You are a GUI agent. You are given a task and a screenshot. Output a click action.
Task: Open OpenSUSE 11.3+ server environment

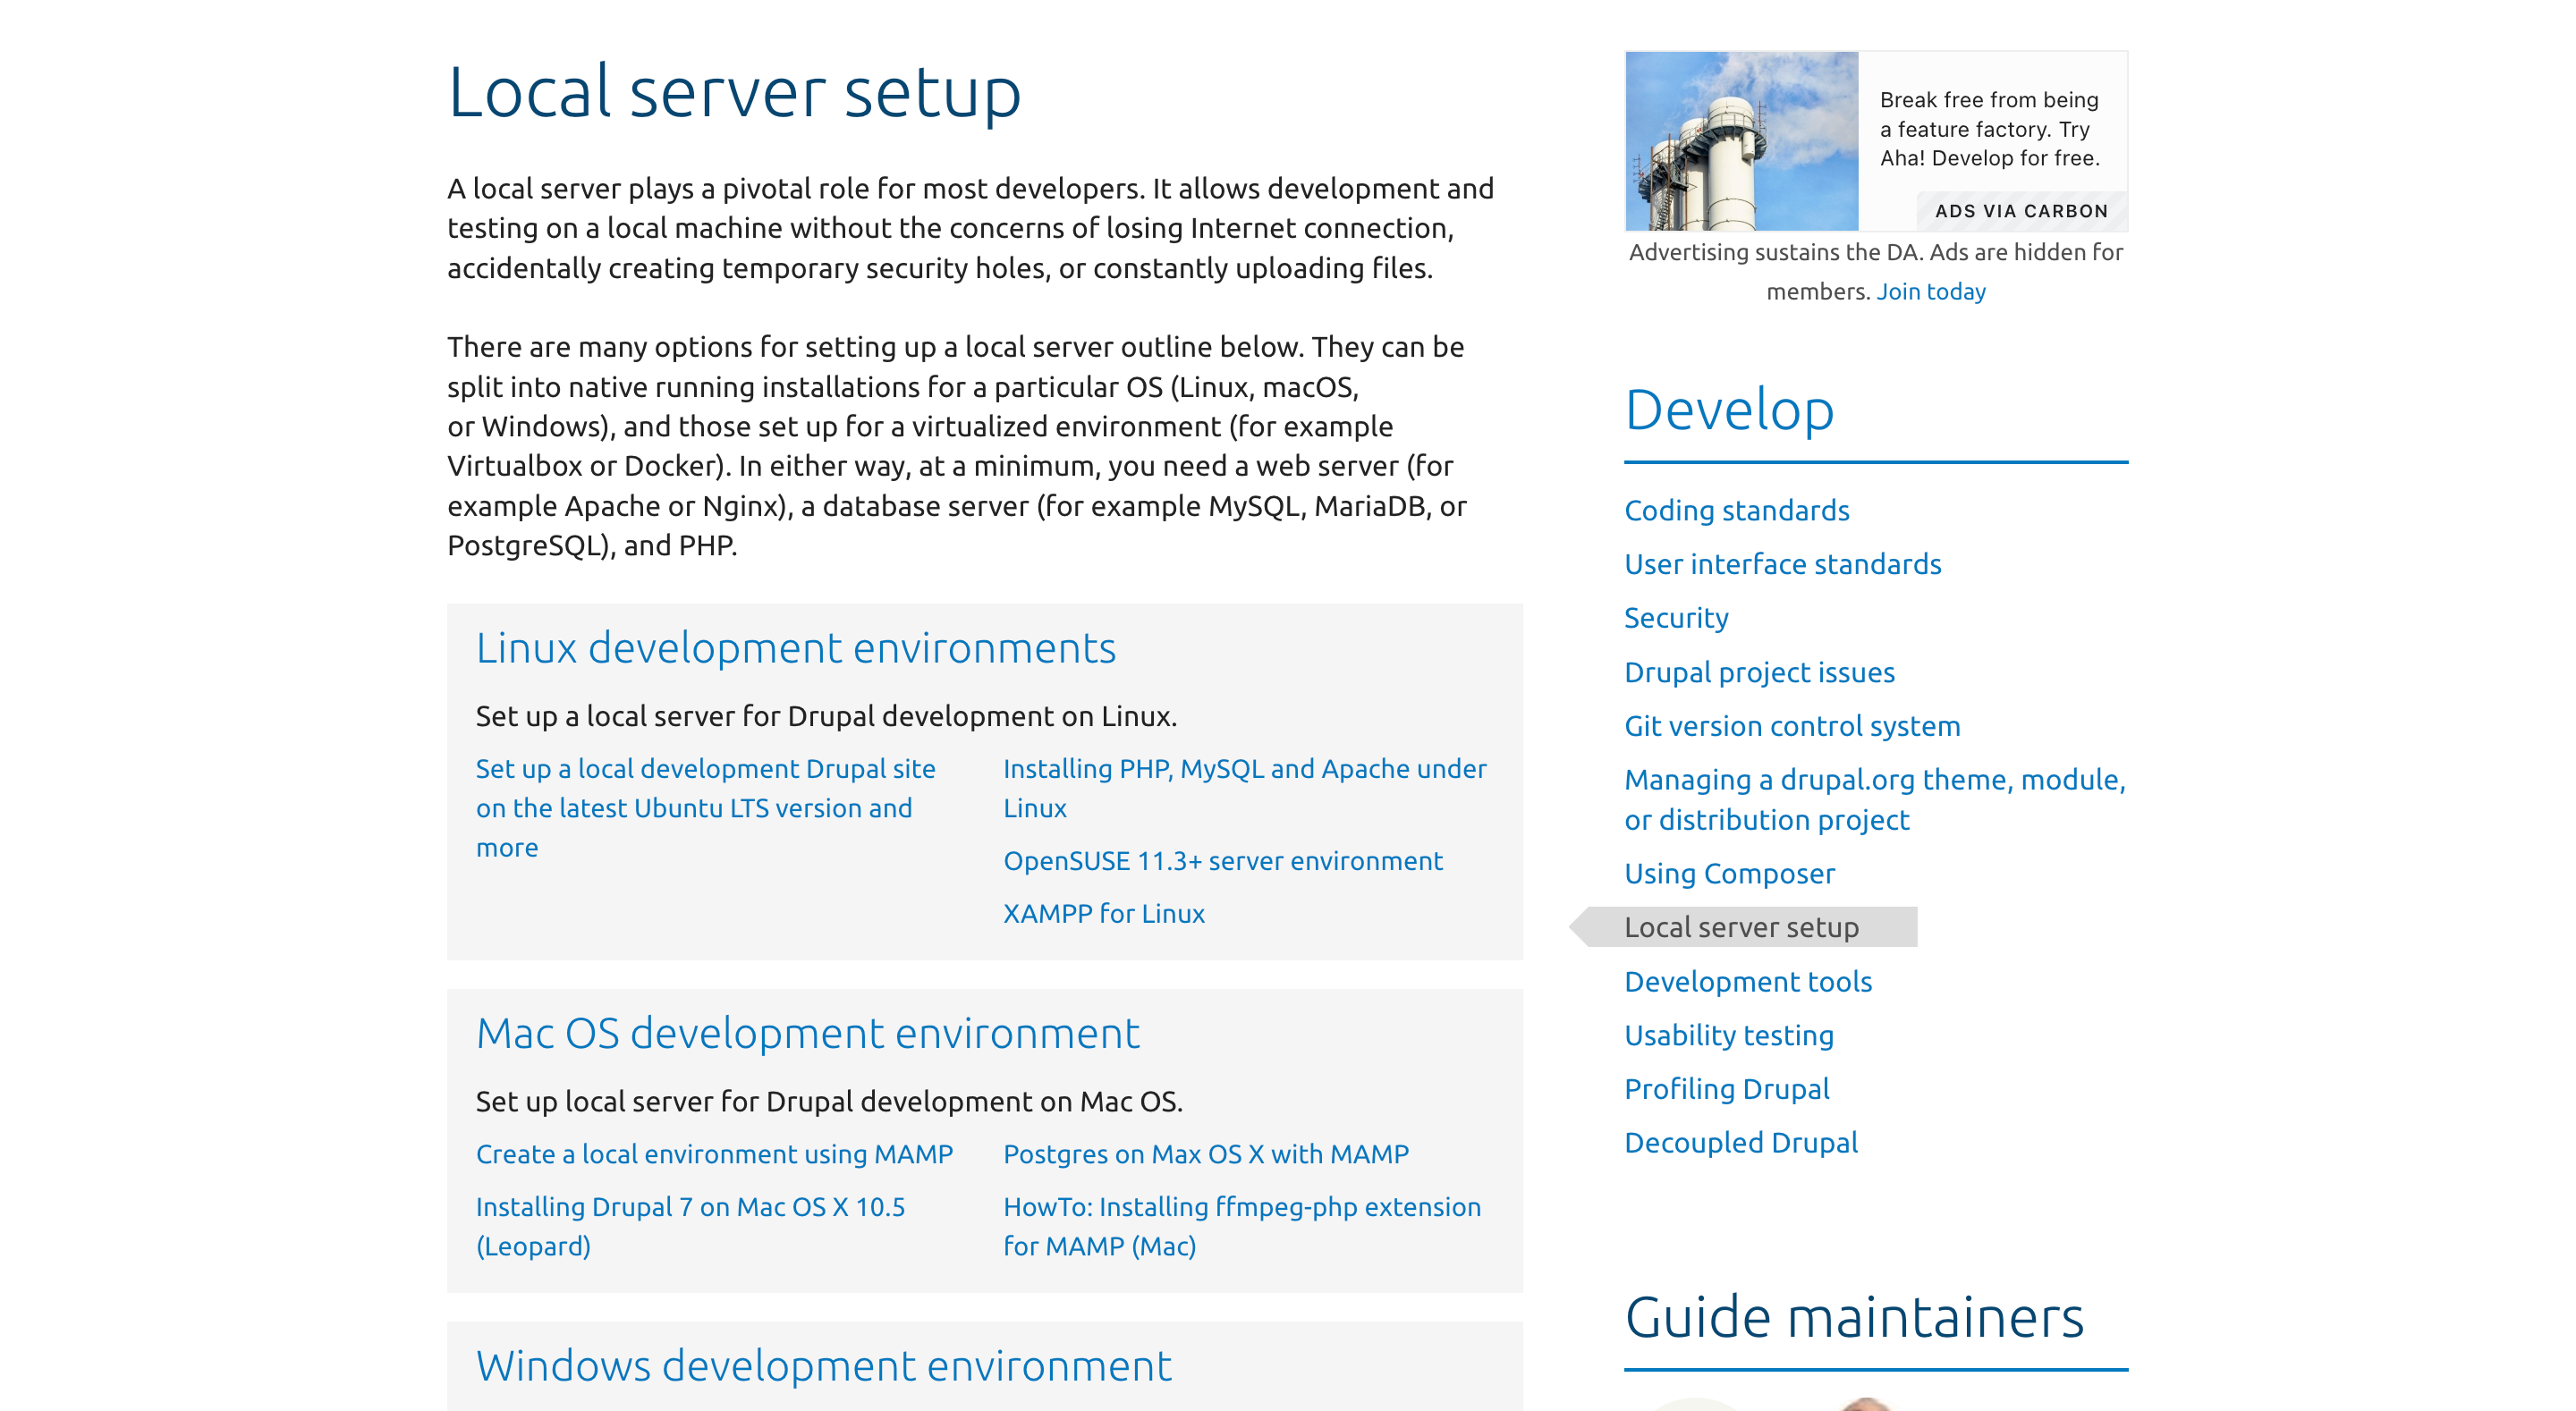pyautogui.click(x=1222, y=861)
